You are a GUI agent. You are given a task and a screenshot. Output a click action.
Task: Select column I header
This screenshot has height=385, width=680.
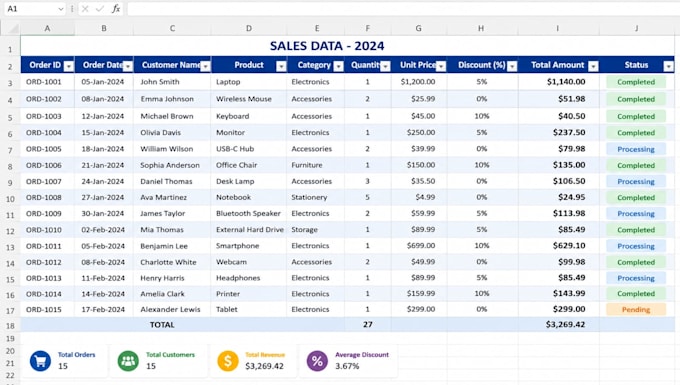[558, 29]
